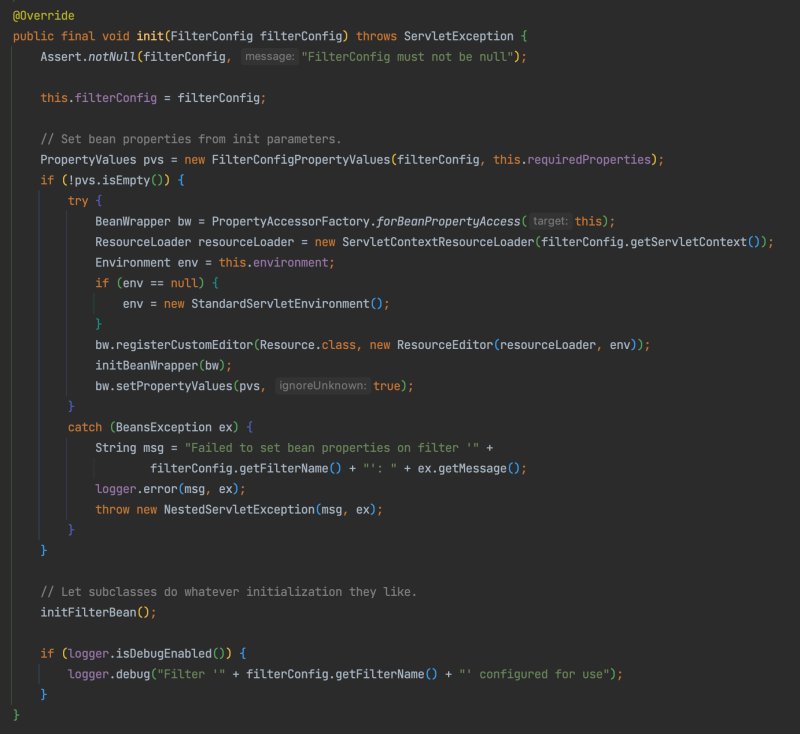Screen dimensions: 800x734
Task: Click the 'Let subclasses do whatever initialization' comment
Action: tap(229, 592)
